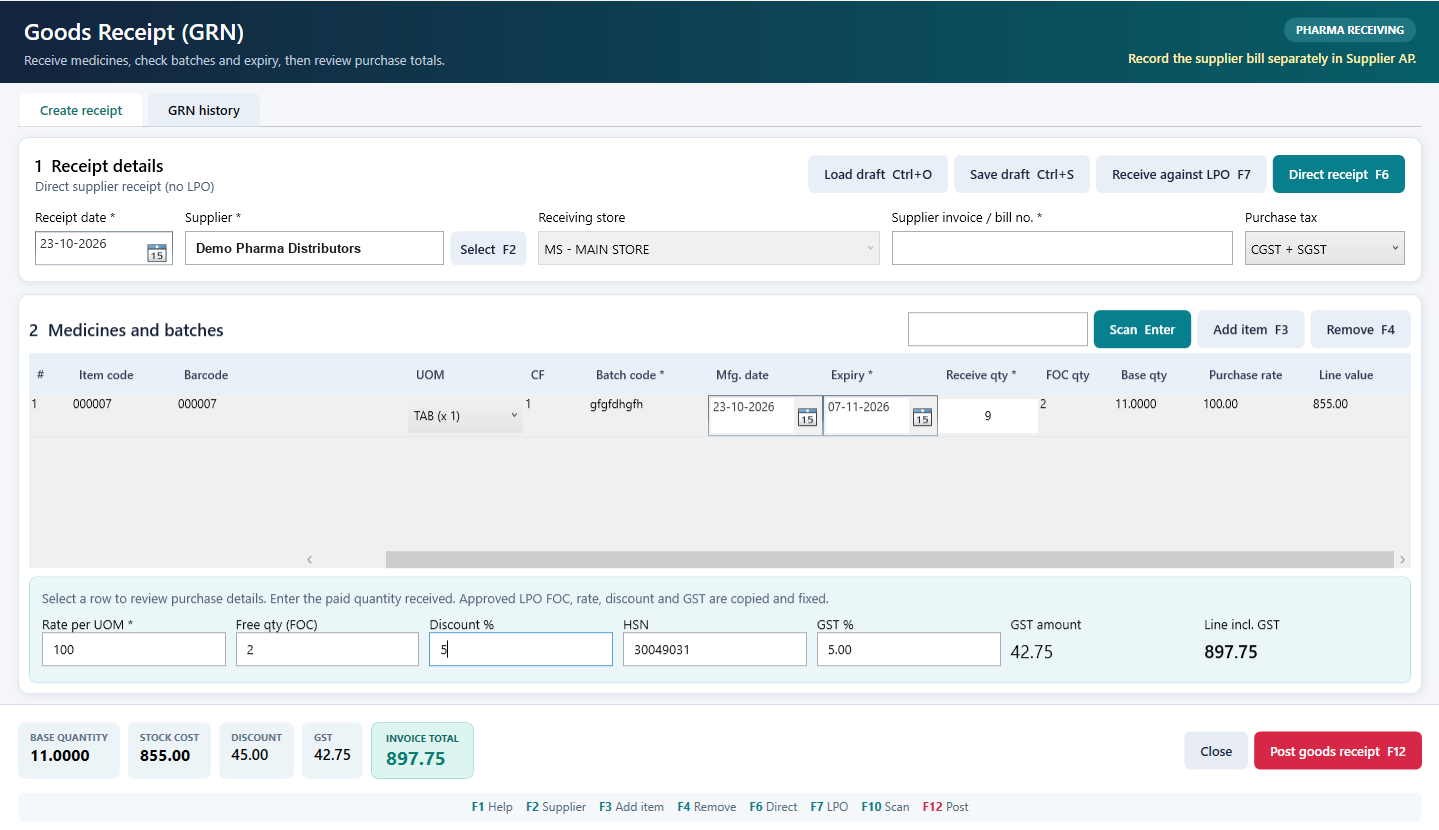Click the Purchase rate column header
This screenshot has height=830, width=1439.
tap(1245, 375)
